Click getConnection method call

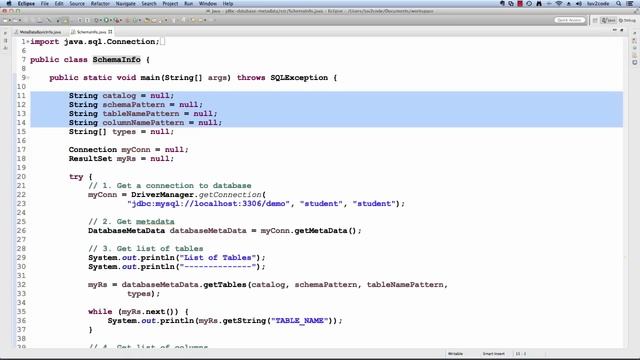[230, 195]
